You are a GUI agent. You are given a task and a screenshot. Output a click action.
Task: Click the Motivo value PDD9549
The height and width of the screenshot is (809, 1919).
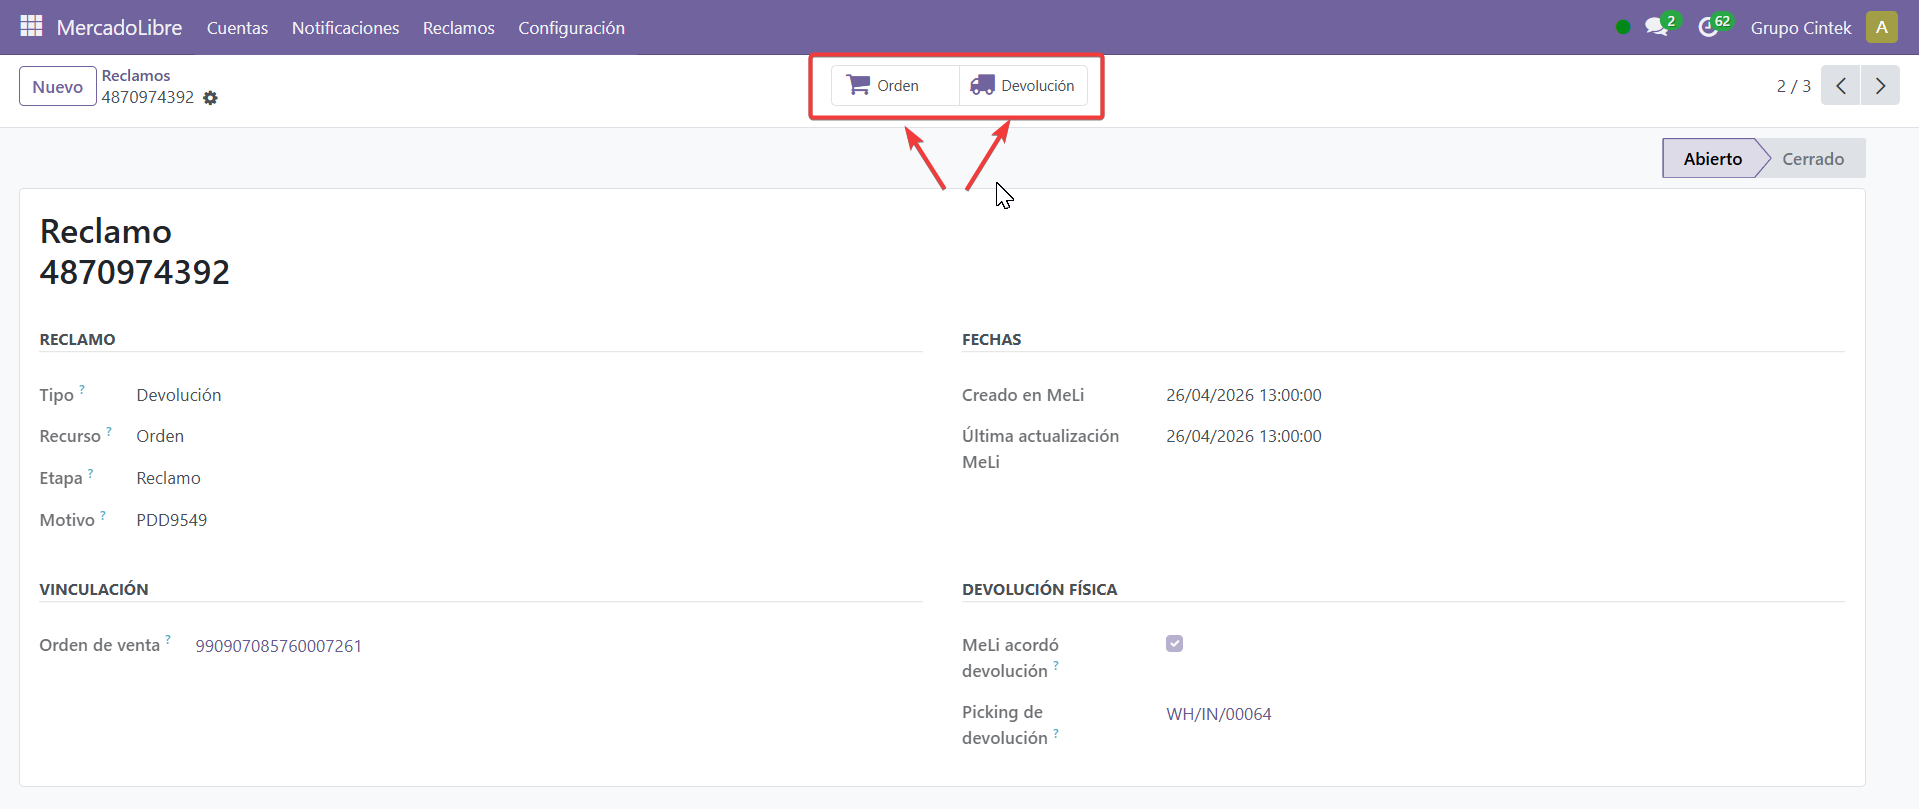coord(172,520)
